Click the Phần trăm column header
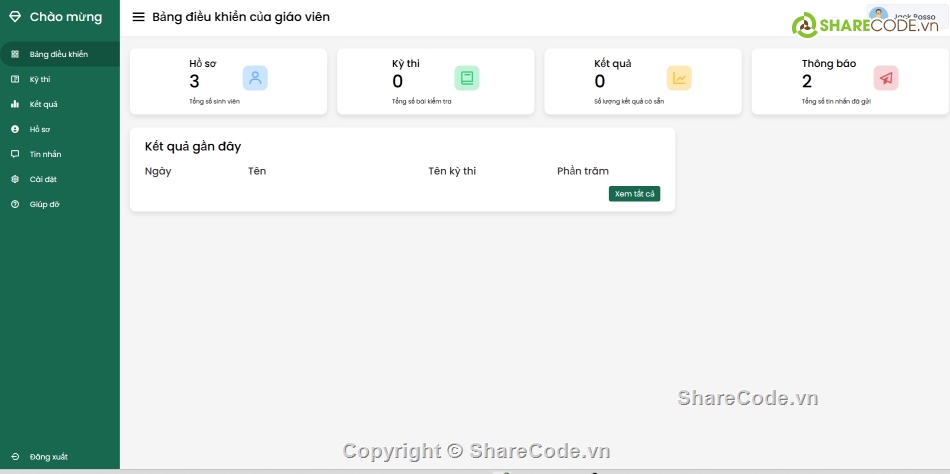The image size is (950, 474). (583, 171)
